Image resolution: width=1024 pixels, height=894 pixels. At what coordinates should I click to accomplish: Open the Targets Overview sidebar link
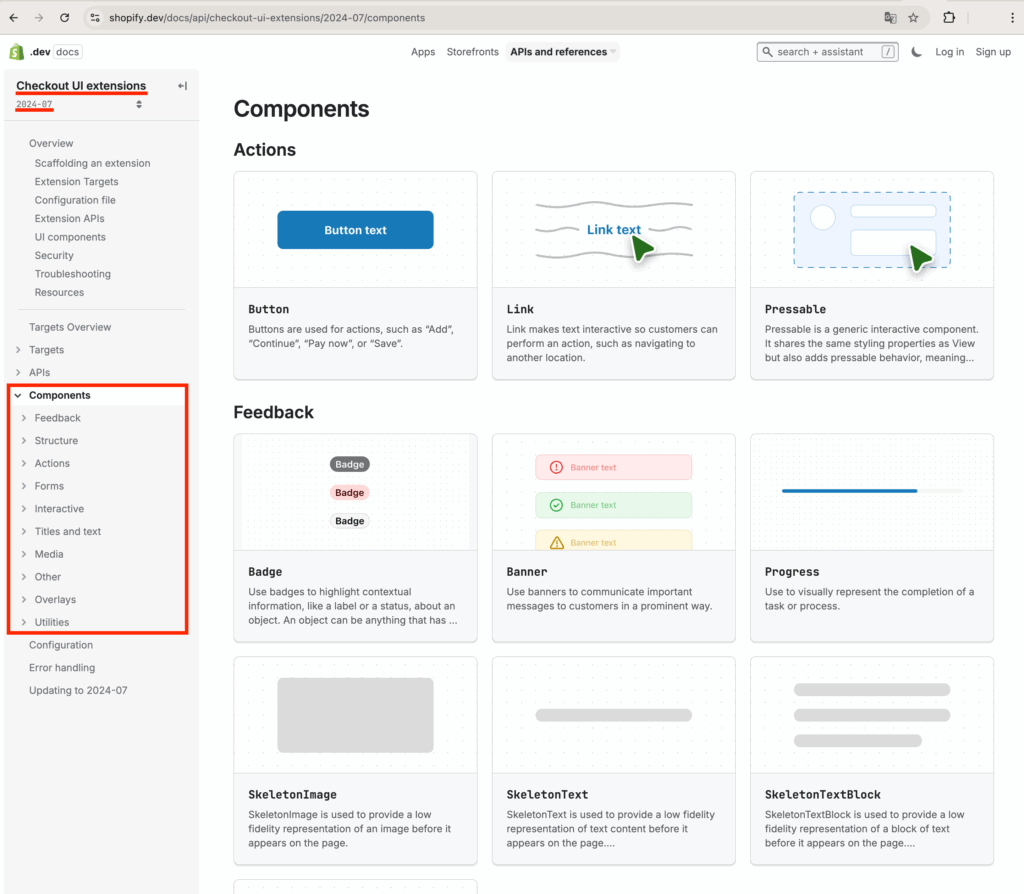(70, 327)
